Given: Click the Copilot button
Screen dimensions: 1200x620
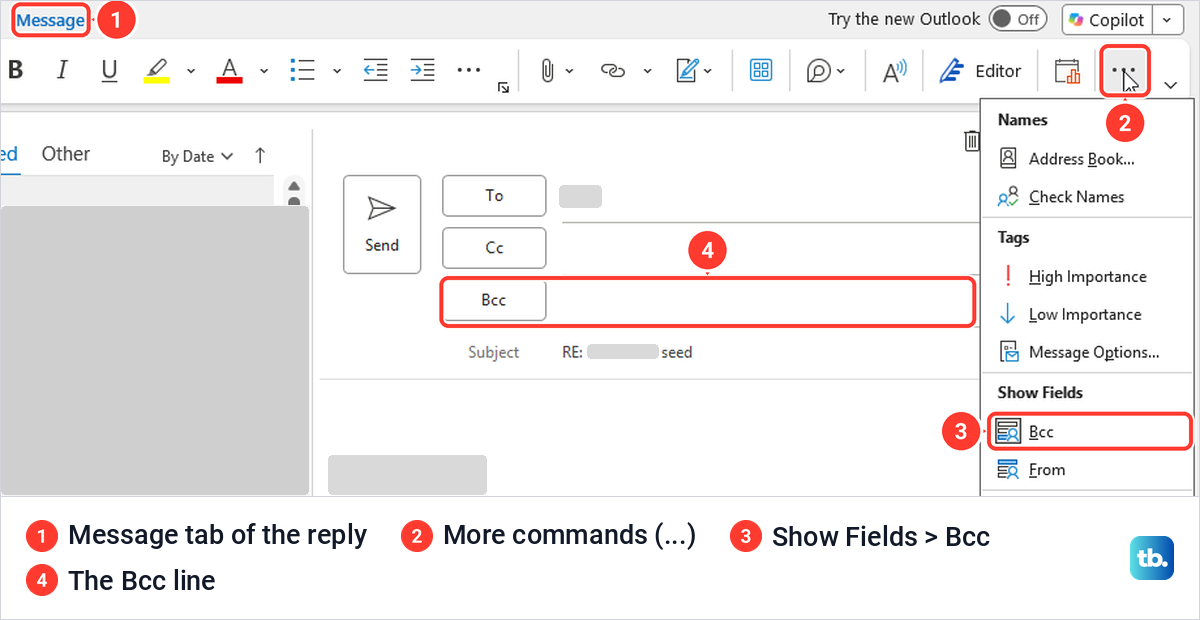Looking at the screenshot, I should point(1106,19).
